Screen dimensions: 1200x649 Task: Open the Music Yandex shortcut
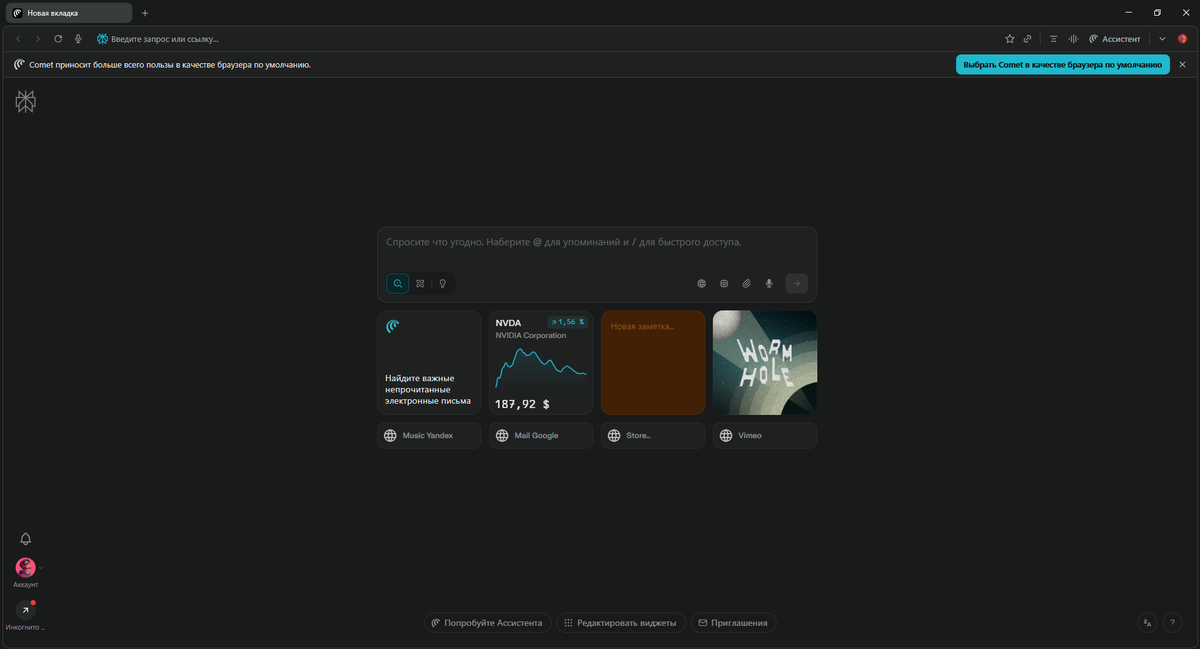tap(429, 436)
